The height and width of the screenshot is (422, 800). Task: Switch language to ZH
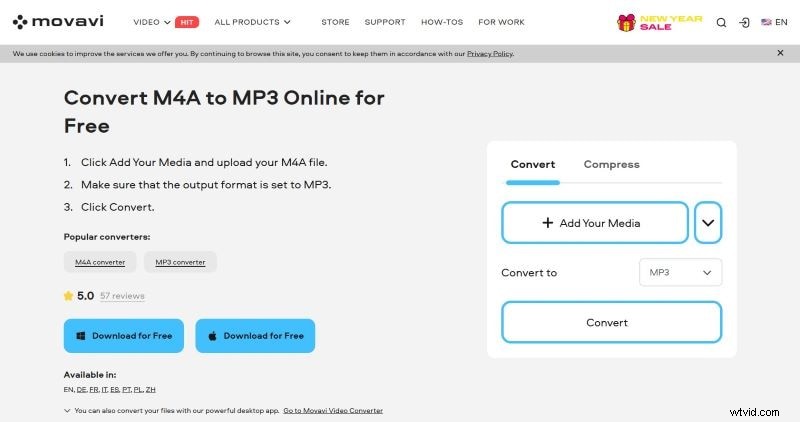(x=150, y=389)
